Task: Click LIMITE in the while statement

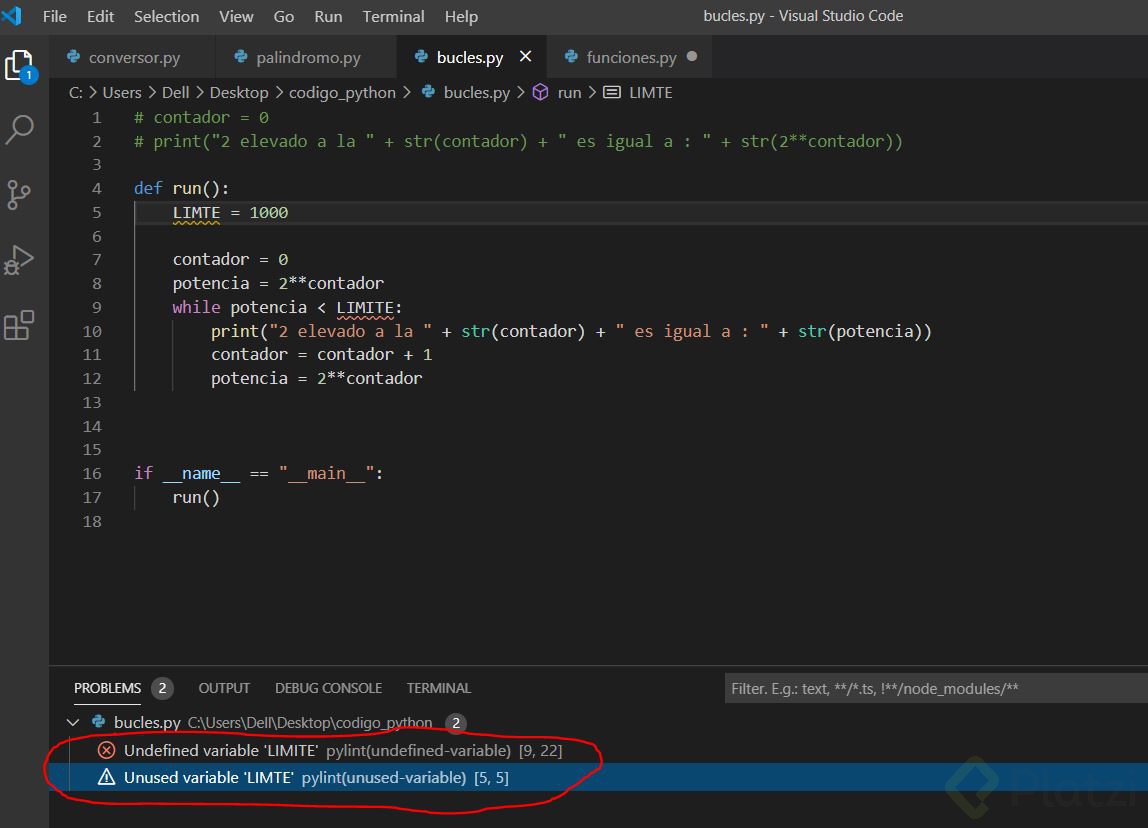Action: tap(365, 307)
